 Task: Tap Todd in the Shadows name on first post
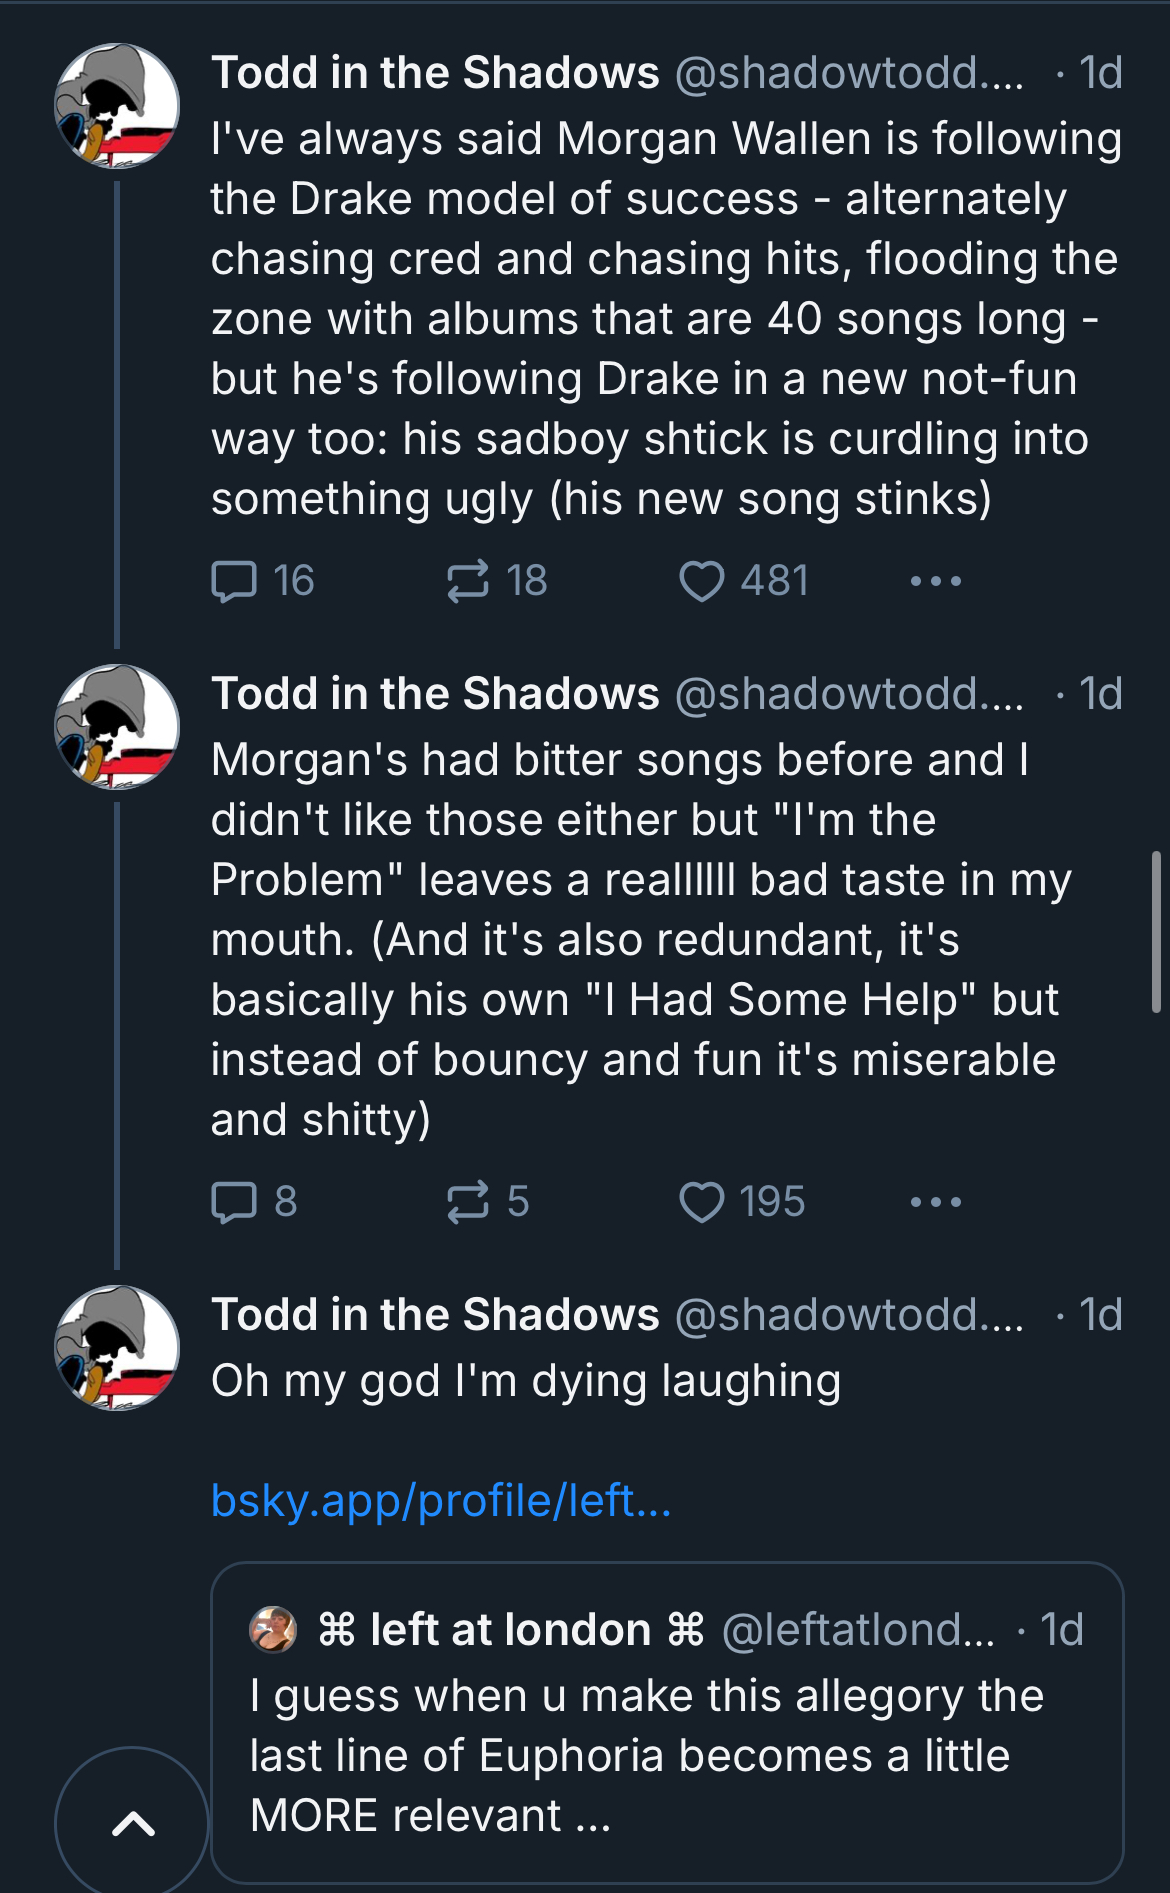435,73
